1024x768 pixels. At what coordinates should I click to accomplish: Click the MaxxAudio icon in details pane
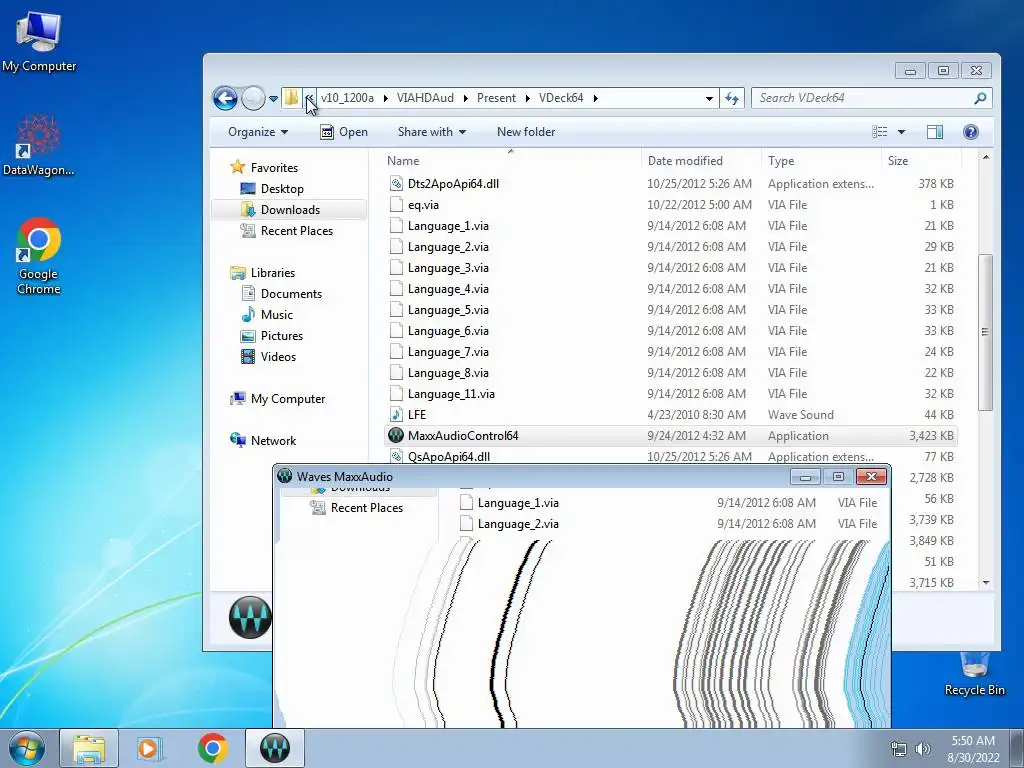click(x=250, y=617)
